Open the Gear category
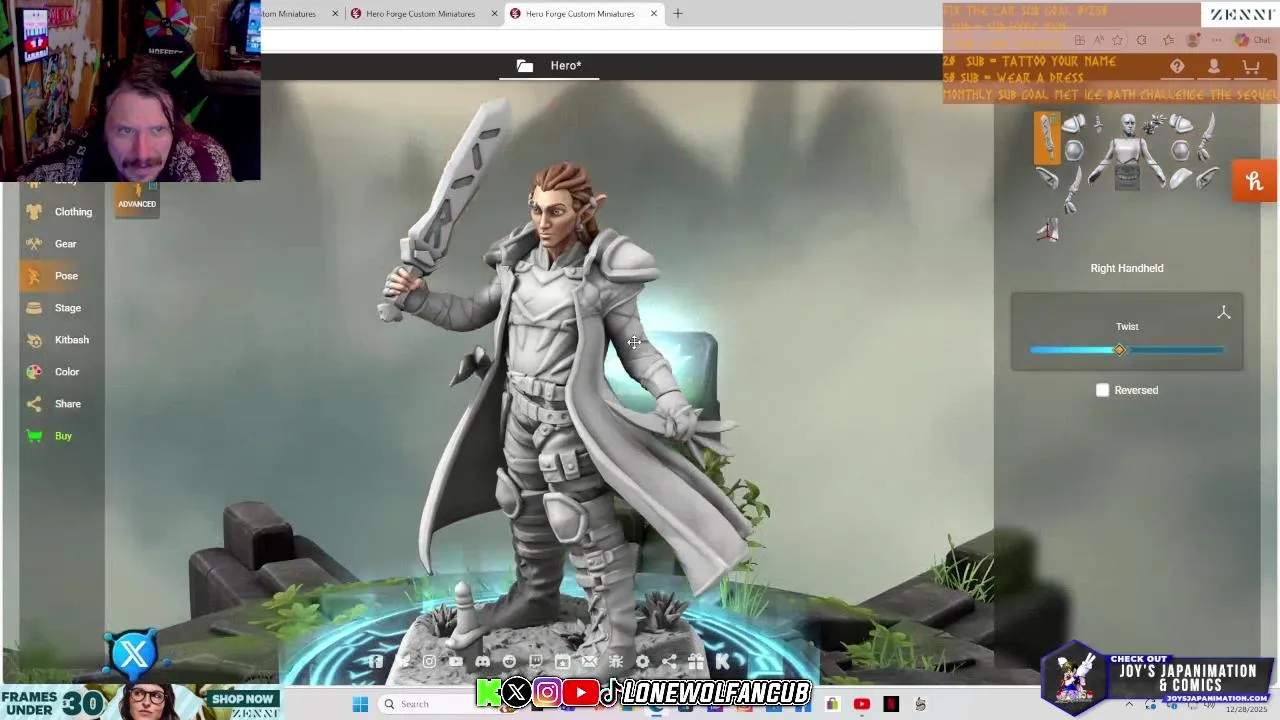Image resolution: width=1280 pixels, height=720 pixels. 59,244
